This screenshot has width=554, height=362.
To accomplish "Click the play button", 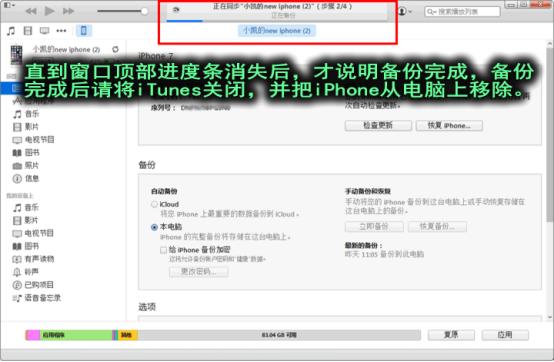I will pyautogui.click(x=49, y=11).
